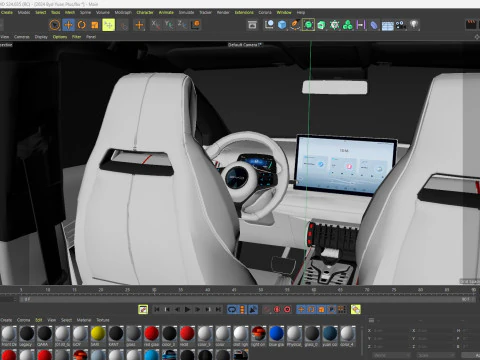Open the Simulate menu
480x360 pixels.
[186, 12]
